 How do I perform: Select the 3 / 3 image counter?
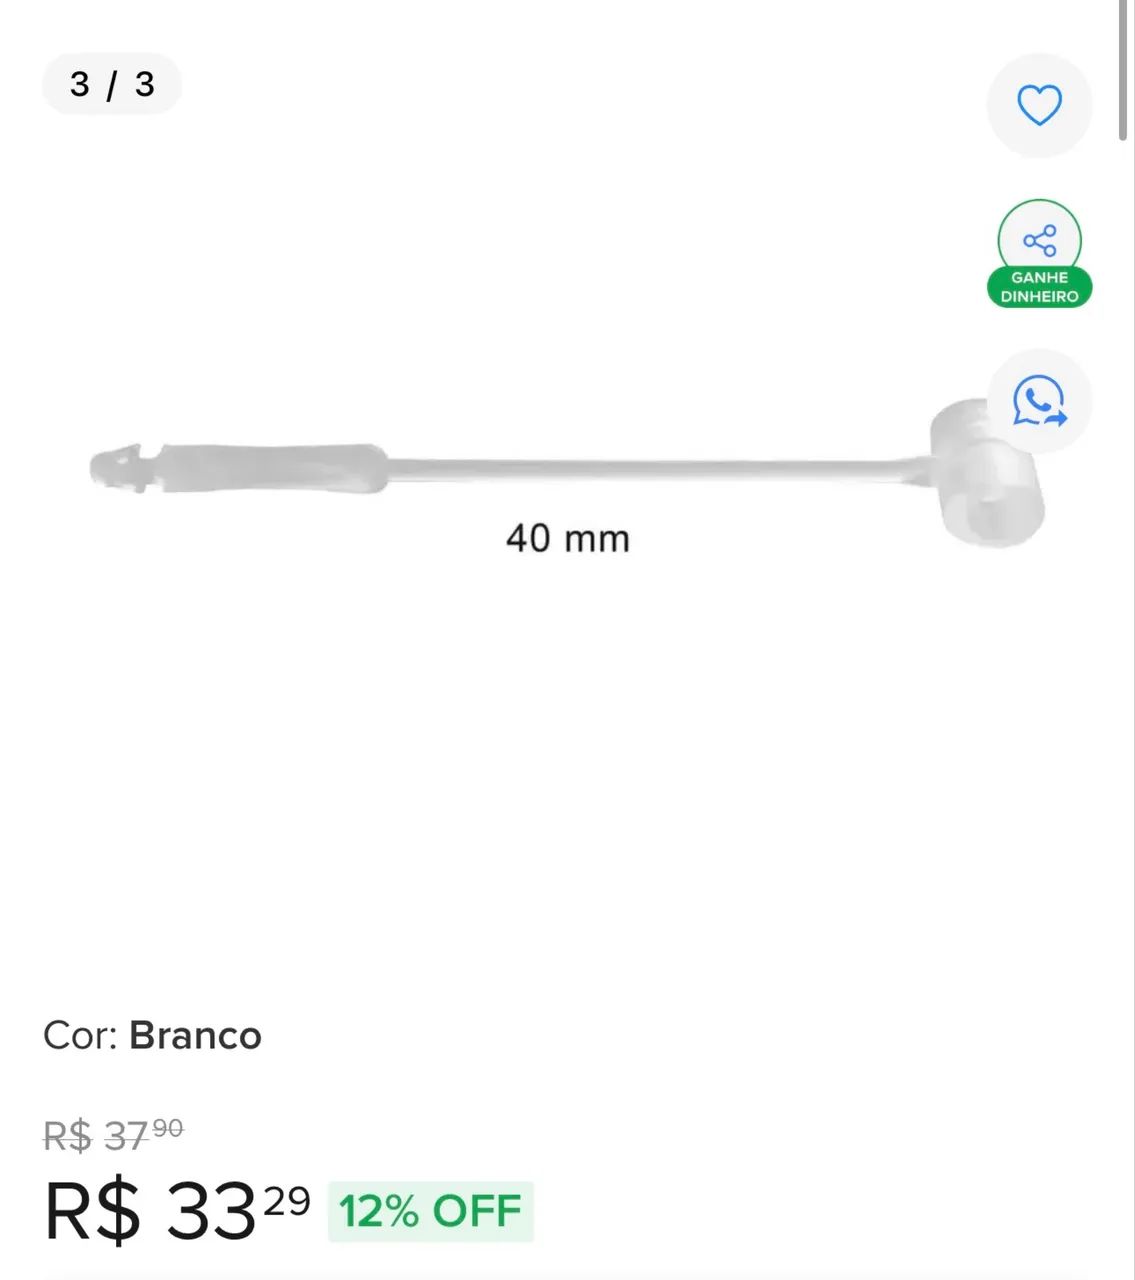point(112,84)
